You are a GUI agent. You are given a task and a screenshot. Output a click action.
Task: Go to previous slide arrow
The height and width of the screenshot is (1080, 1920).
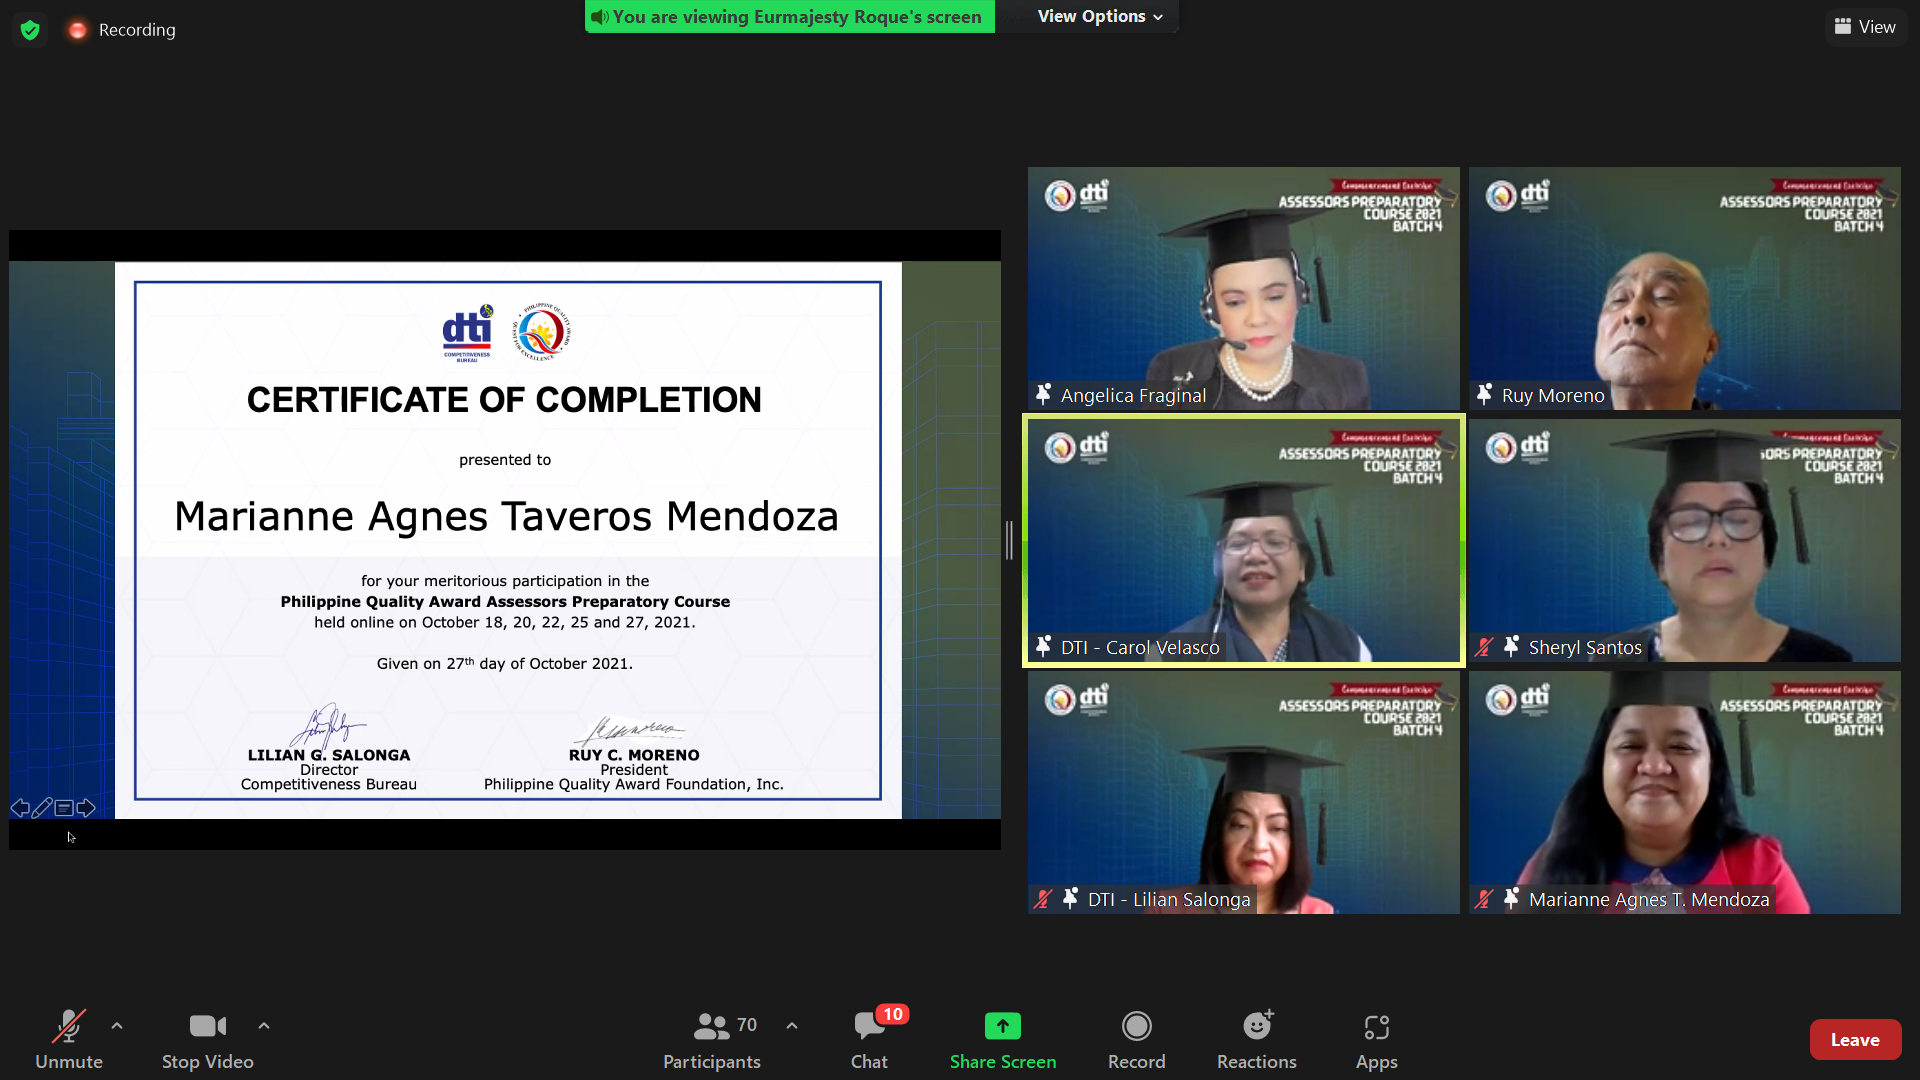coord(20,808)
